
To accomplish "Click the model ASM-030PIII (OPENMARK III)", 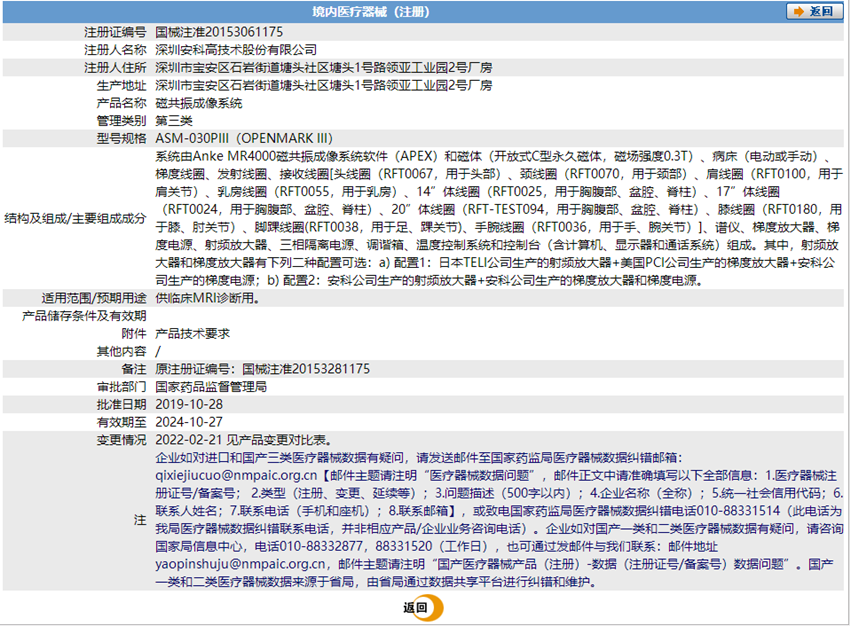I will (244, 138).
